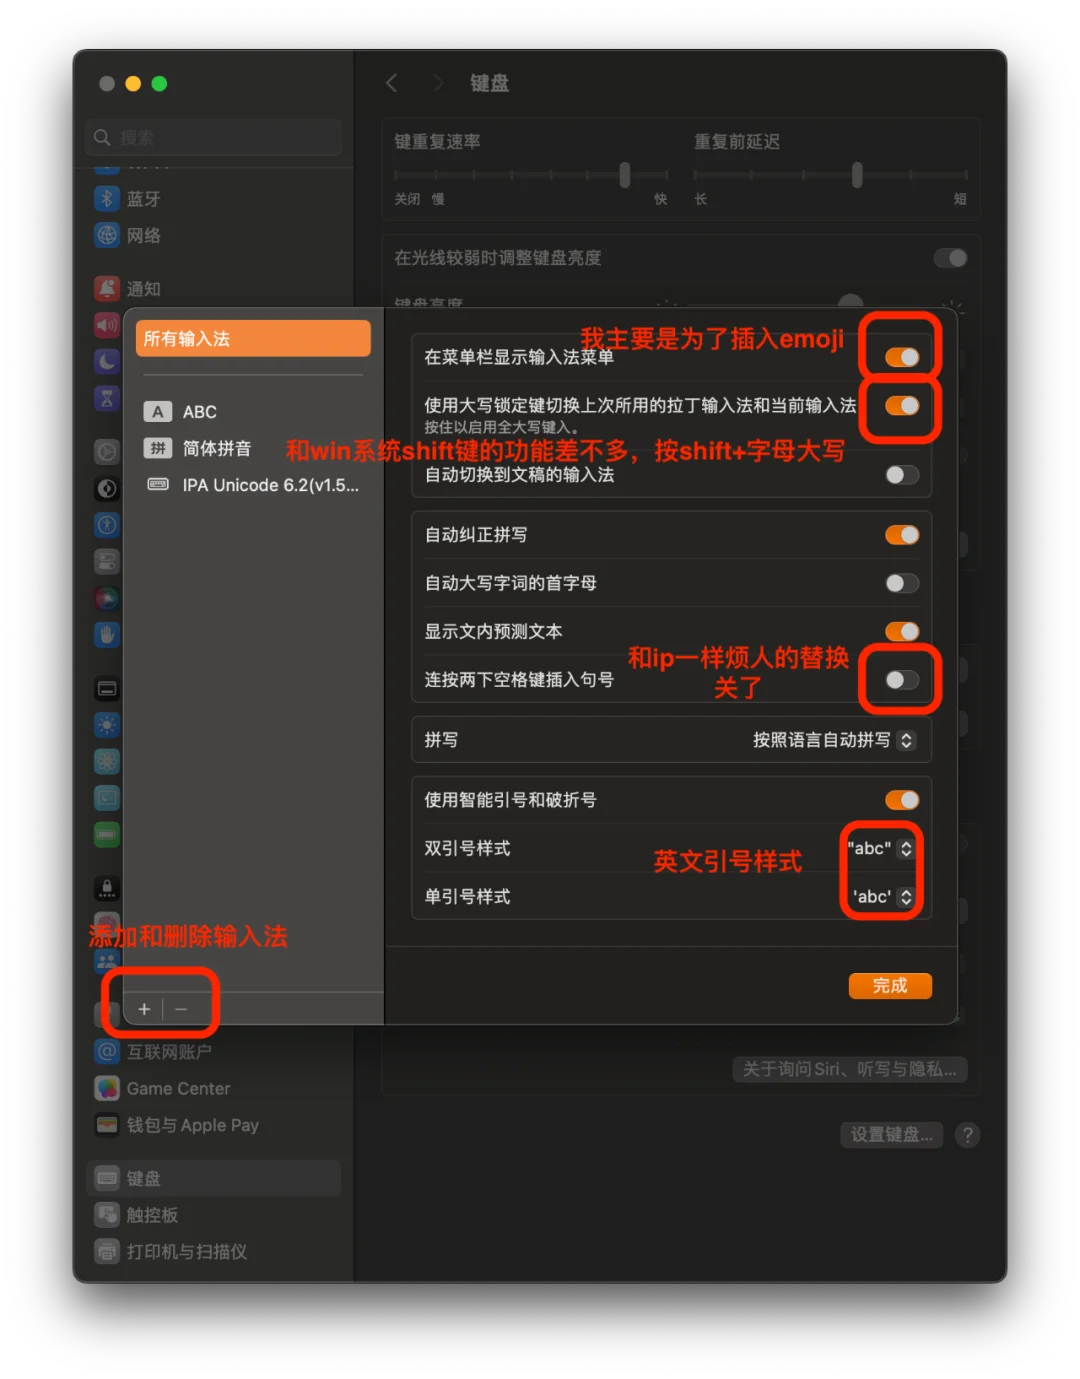Viewport: 1080px width, 1379px height.
Task: Open the Control Center switches icon
Action: point(107,561)
